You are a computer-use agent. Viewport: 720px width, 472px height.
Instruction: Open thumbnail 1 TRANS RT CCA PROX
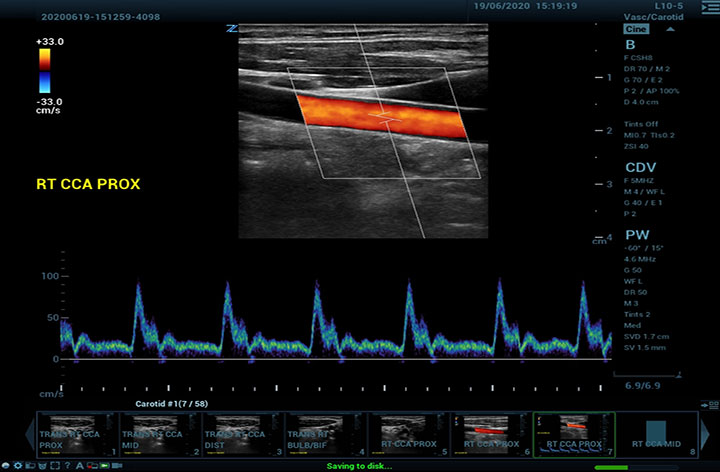76,435
